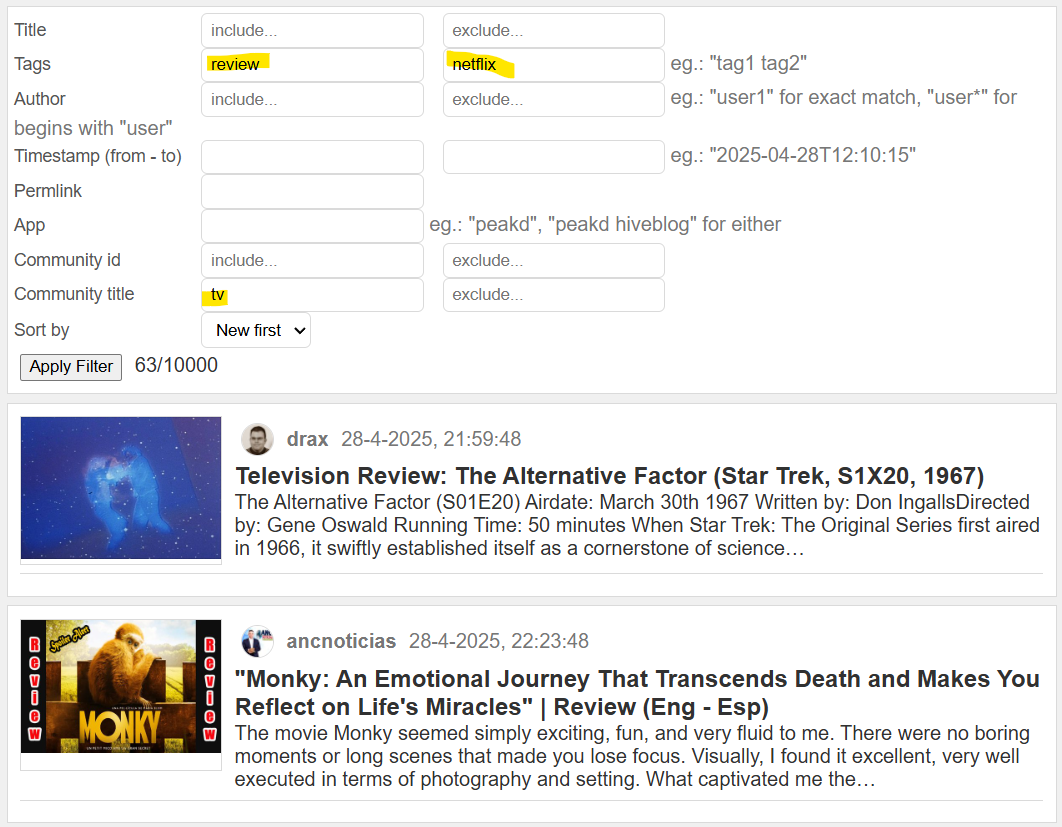Click the Timestamp (from - to) label
Image resolution: width=1062 pixels, height=827 pixels.
pos(98,156)
